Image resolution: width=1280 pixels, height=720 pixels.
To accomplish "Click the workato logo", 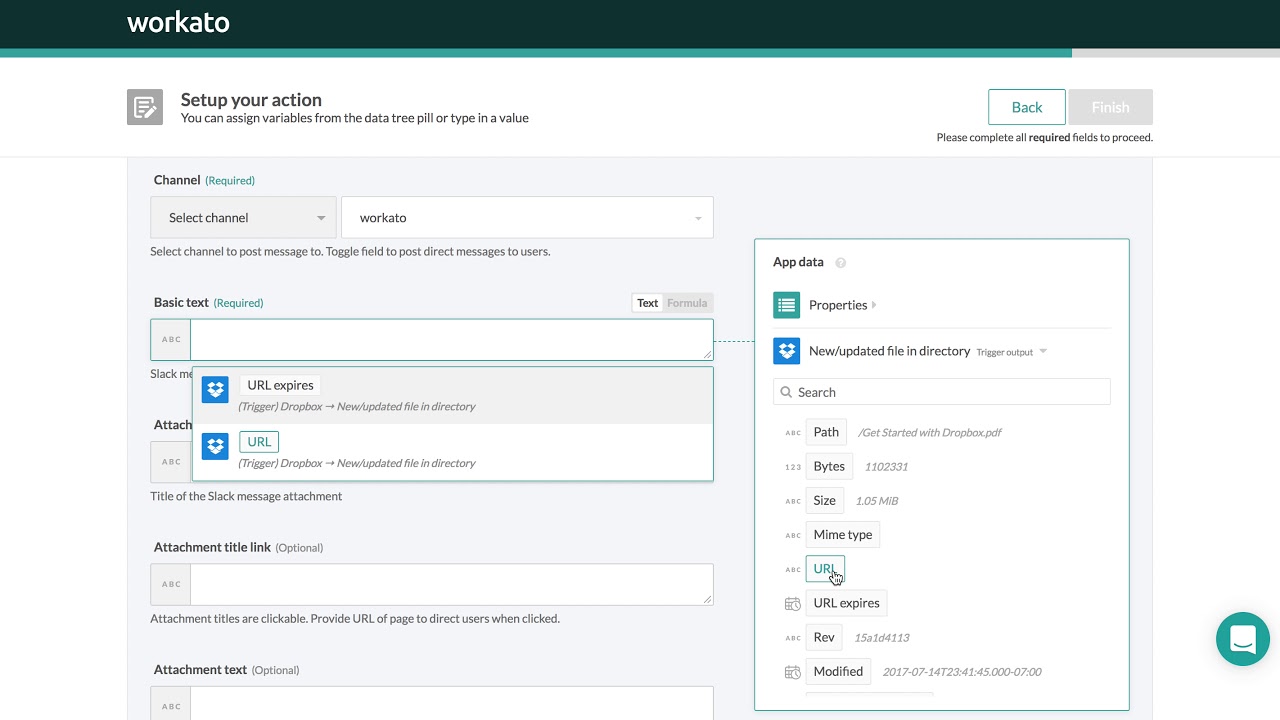I will tap(178, 23).
